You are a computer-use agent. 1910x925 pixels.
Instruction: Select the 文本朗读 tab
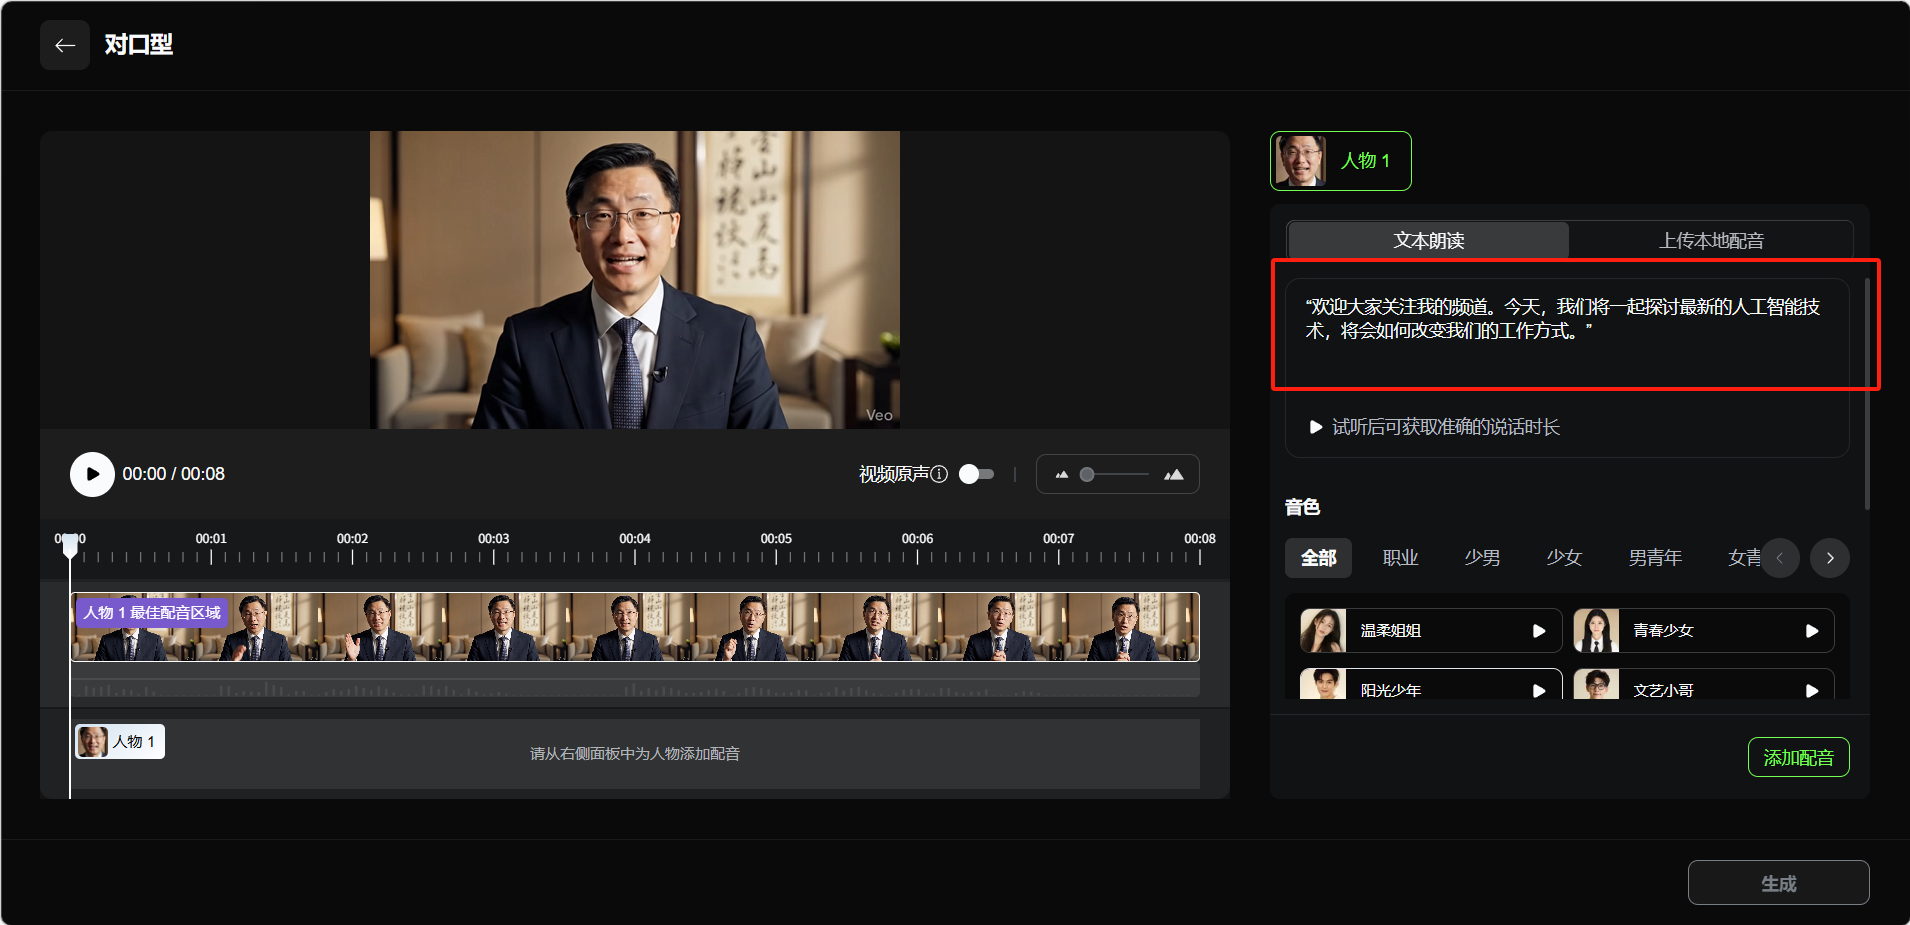click(1428, 241)
